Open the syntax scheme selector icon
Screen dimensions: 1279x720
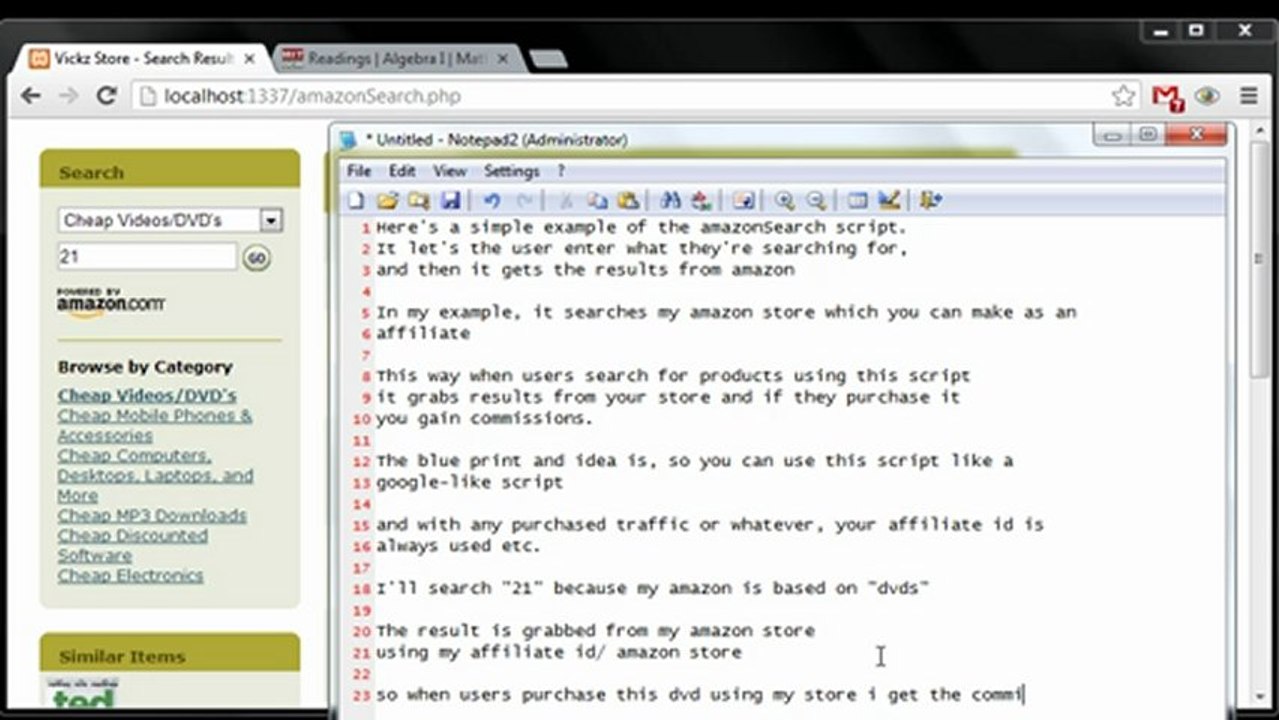click(x=857, y=201)
